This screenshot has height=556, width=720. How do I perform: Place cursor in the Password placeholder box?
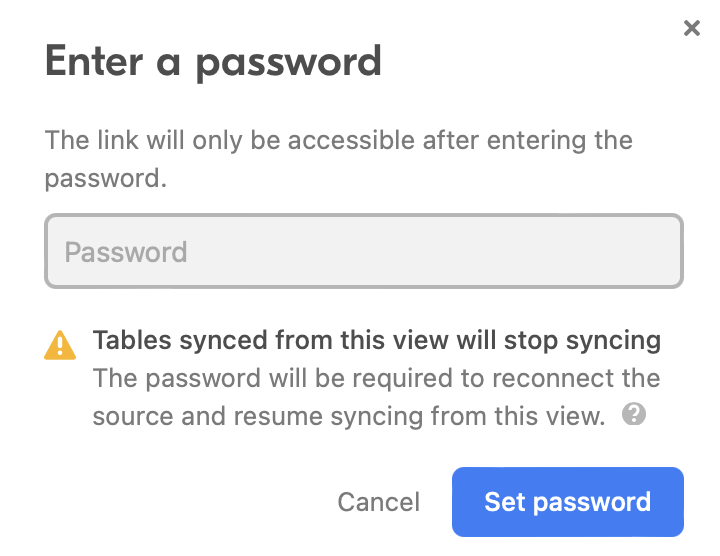[364, 251]
